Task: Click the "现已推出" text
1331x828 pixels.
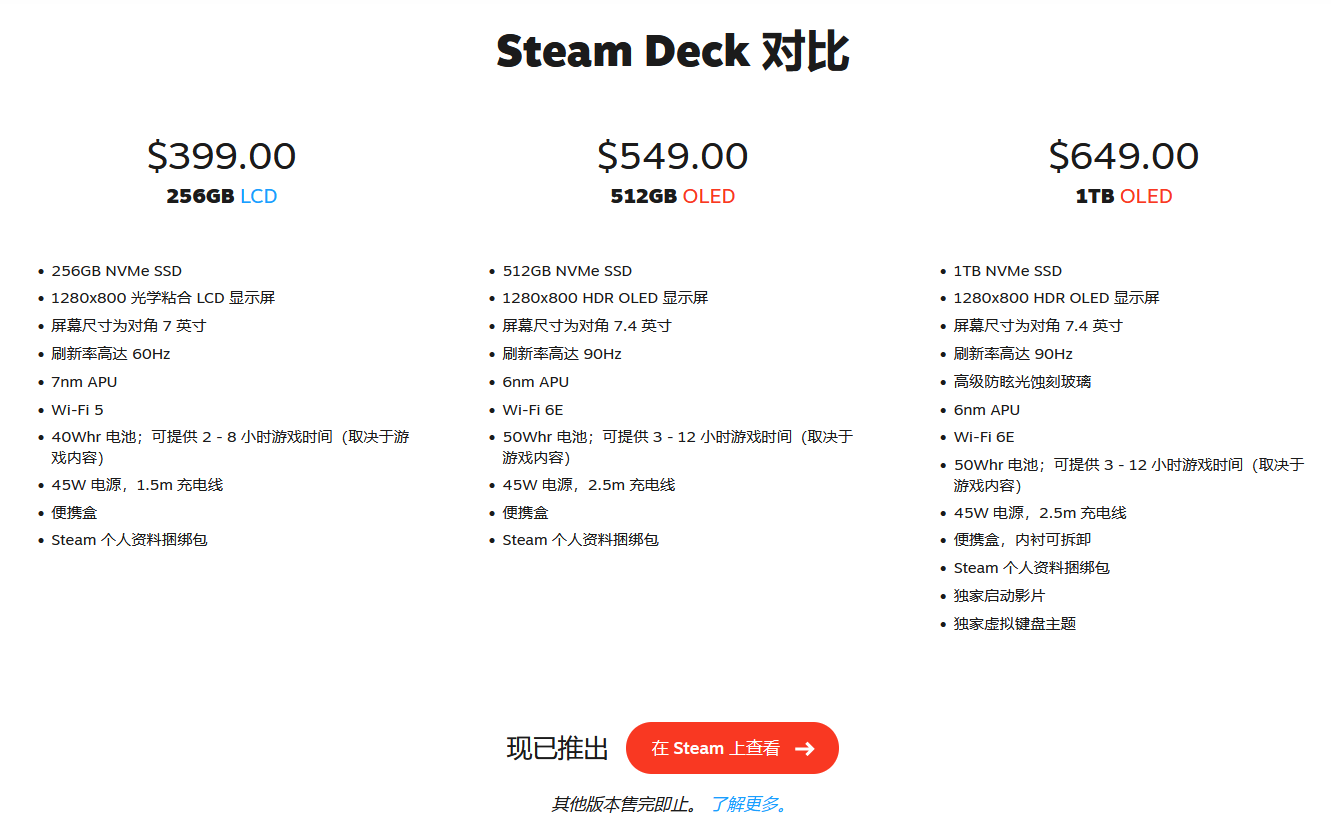Action: [557, 748]
